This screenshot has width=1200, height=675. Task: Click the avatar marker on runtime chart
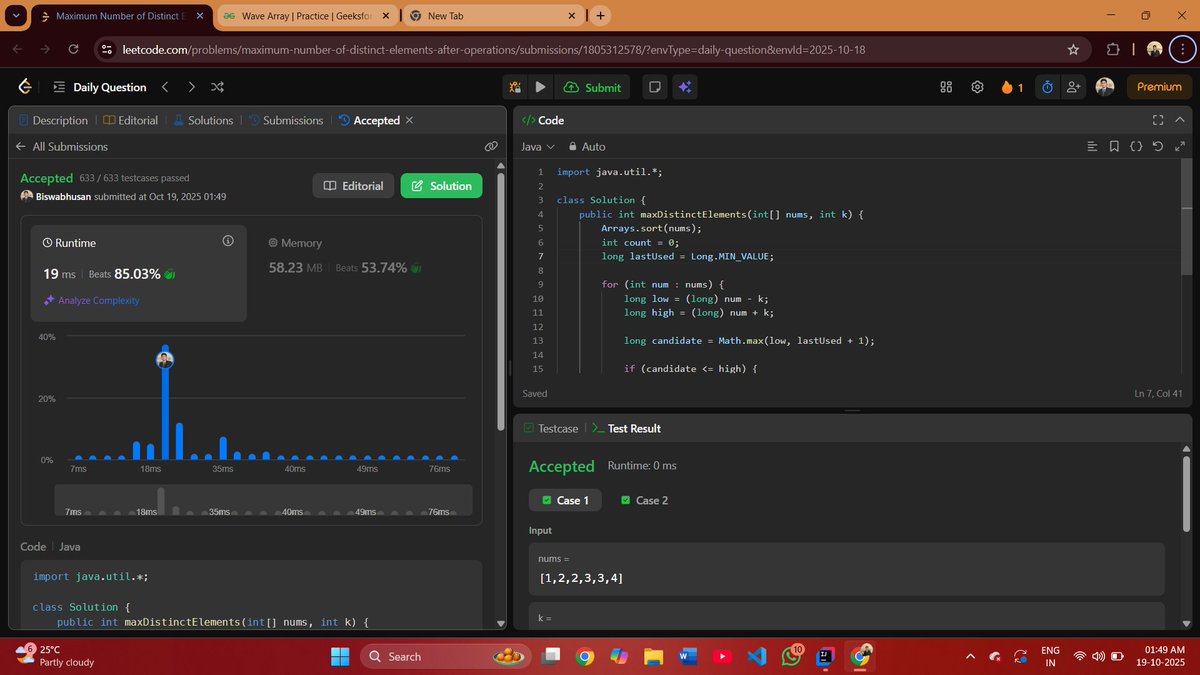click(165, 360)
